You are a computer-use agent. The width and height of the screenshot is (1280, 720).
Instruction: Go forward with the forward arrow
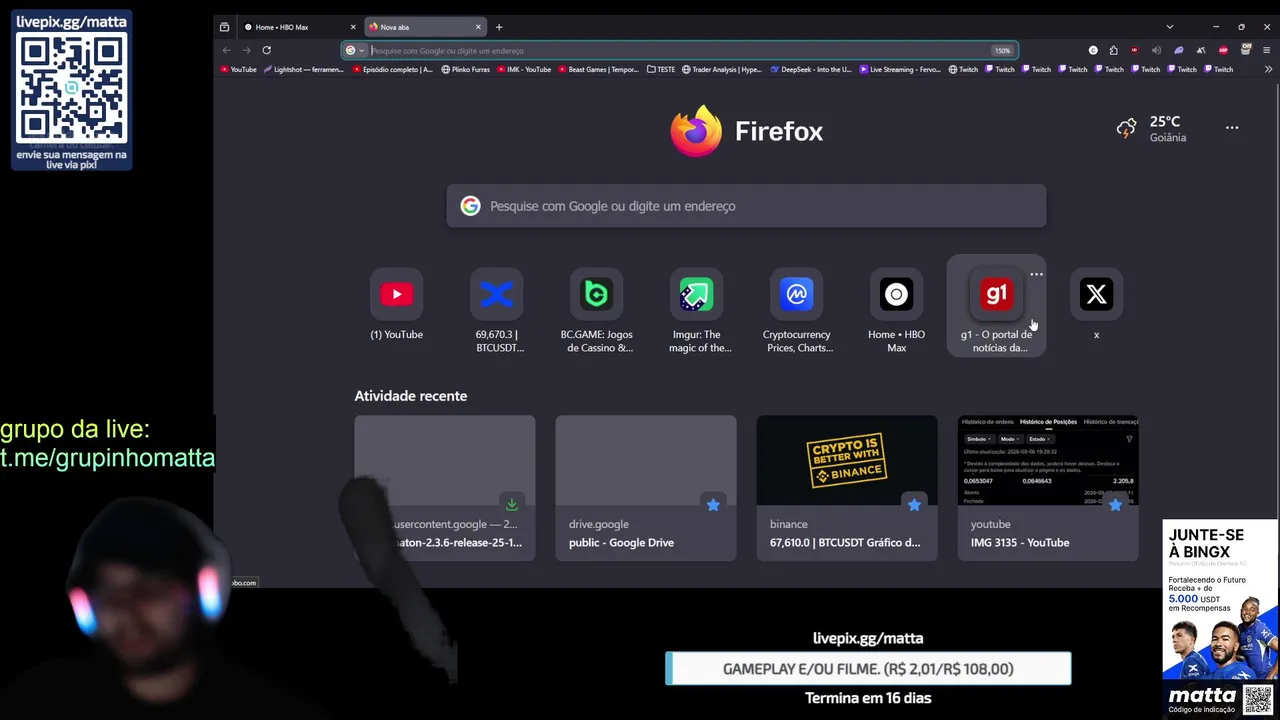246,50
